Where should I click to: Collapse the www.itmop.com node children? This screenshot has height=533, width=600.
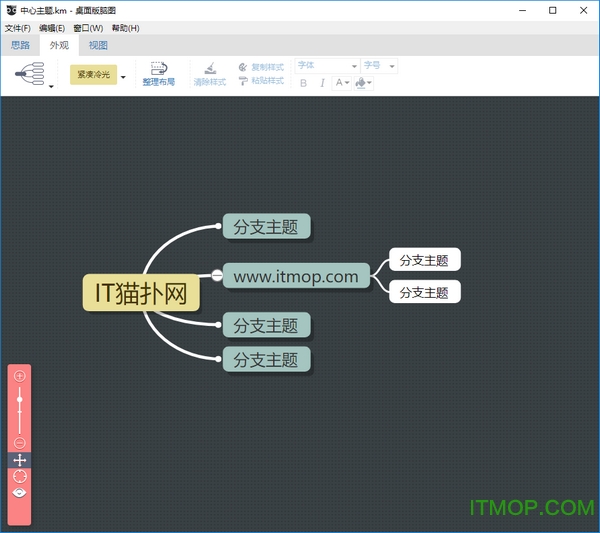[x=217, y=275]
